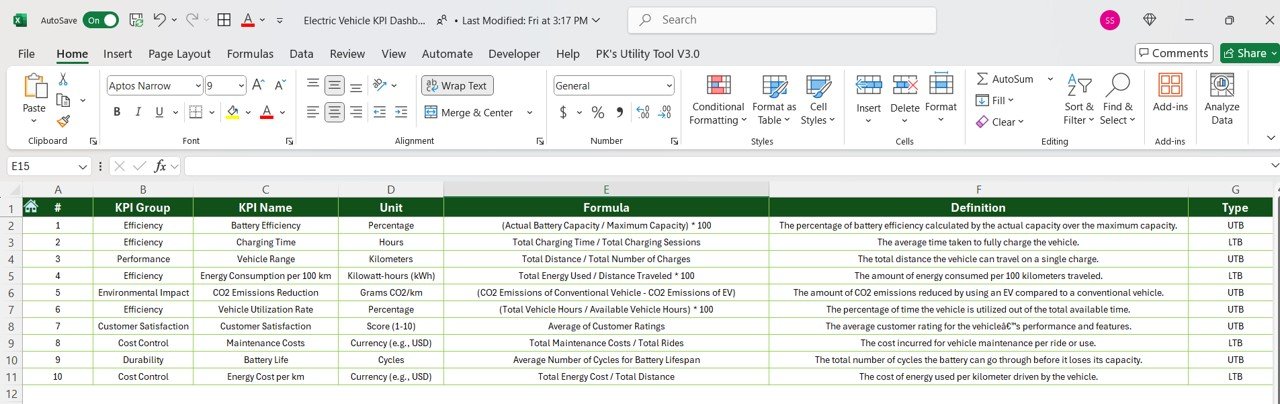The image size is (1280, 404).
Task: Toggle the AutoSave switch
Action: tap(100, 20)
